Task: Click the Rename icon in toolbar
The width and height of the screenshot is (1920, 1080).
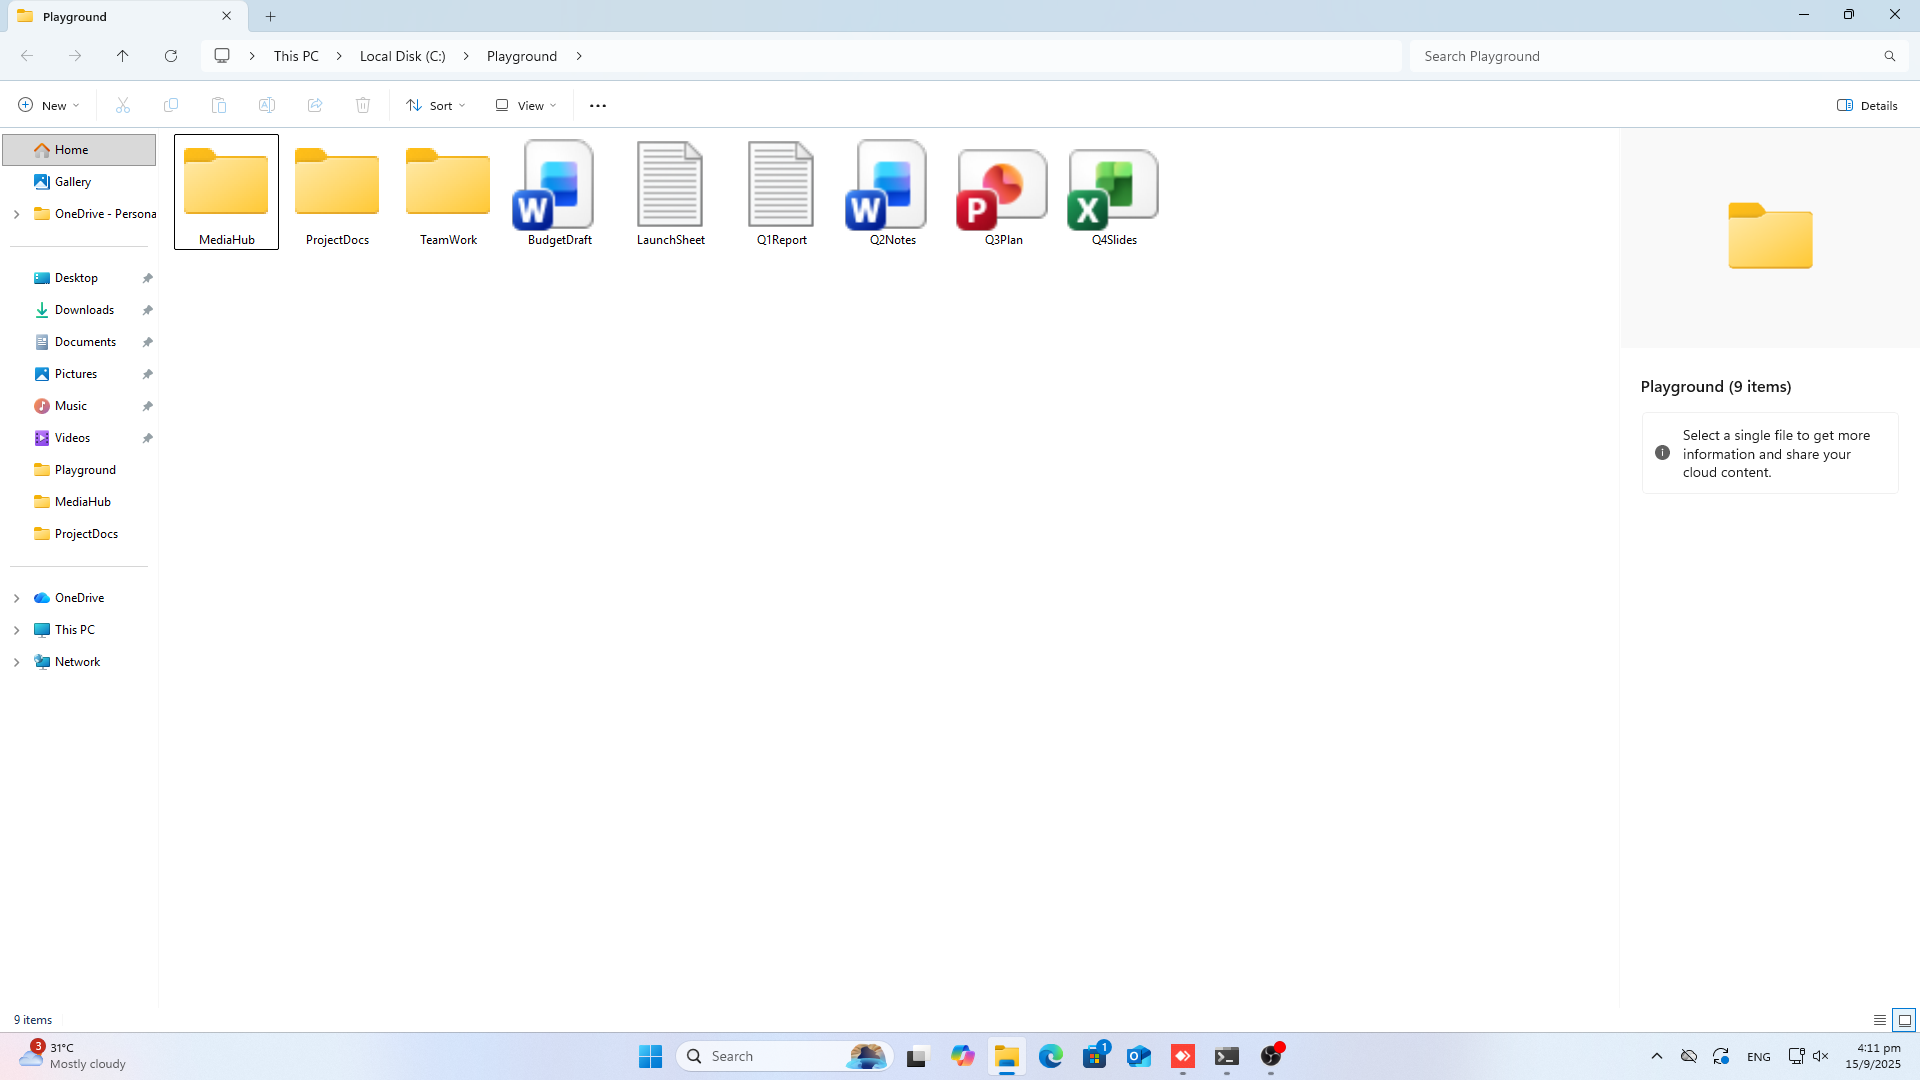Action: (x=267, y=105)
